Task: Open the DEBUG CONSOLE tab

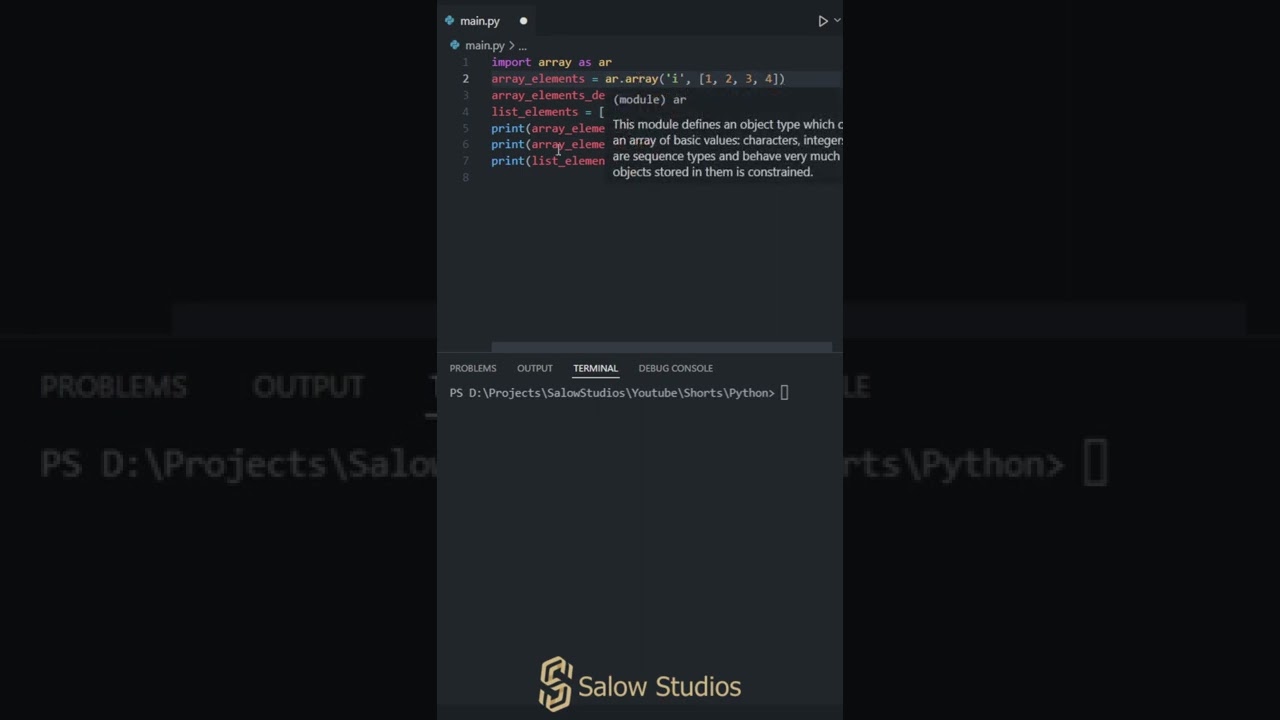Action: coord(676,368)
